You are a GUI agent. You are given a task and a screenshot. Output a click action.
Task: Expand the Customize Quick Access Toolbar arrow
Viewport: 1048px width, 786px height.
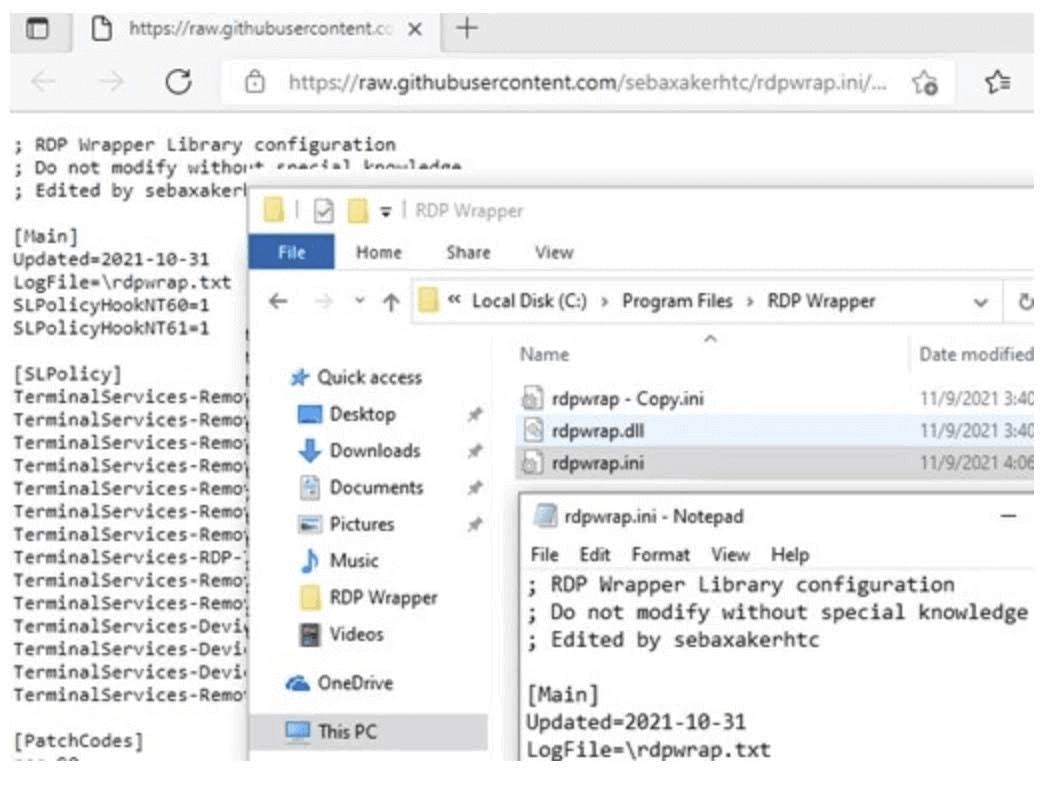386,212
